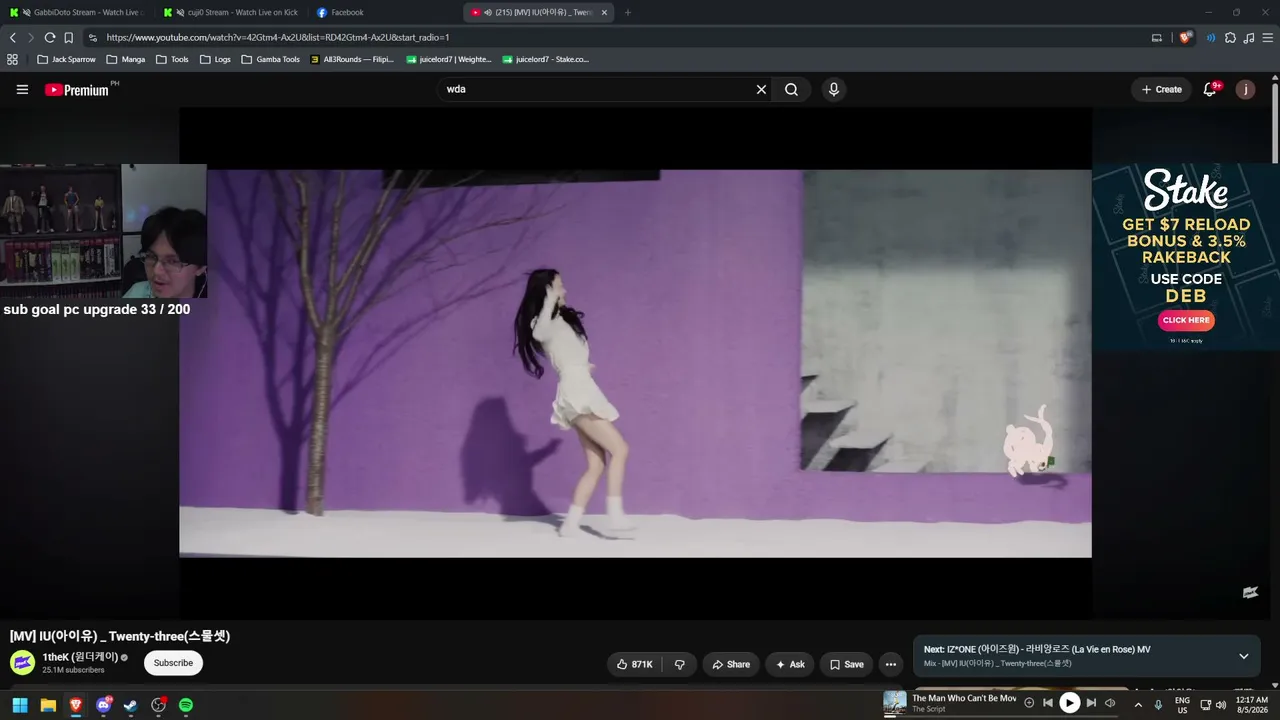Bookmark this page
The height and width of the screenshot is (720, 1280).
pos(69,37)
